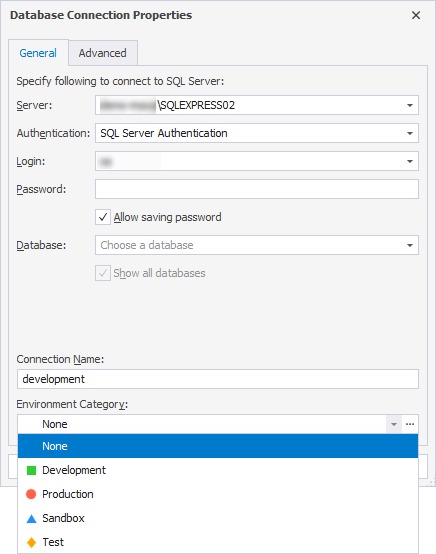The width and height of the screenshot is (436, 554).
Task: Click the Password input field
Action: coord(257,189)
